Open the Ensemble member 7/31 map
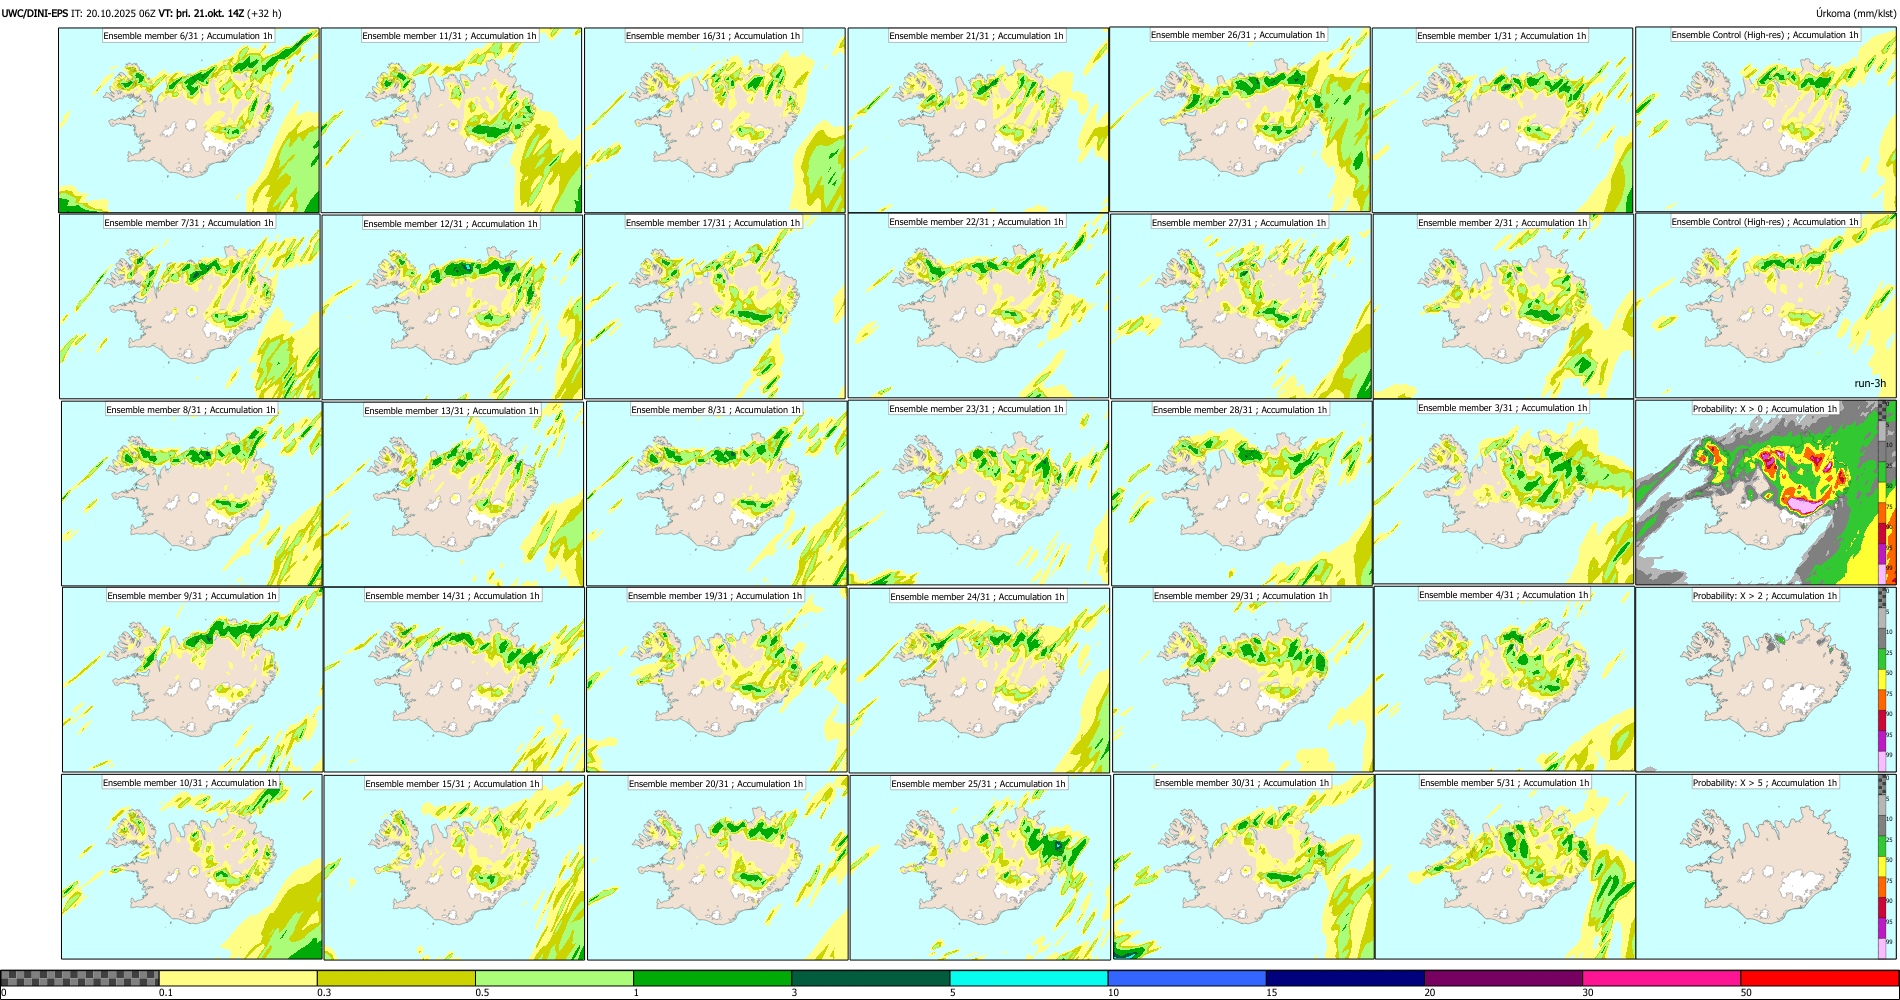Screen dimensions: 1900x1000 click(190, 307)
